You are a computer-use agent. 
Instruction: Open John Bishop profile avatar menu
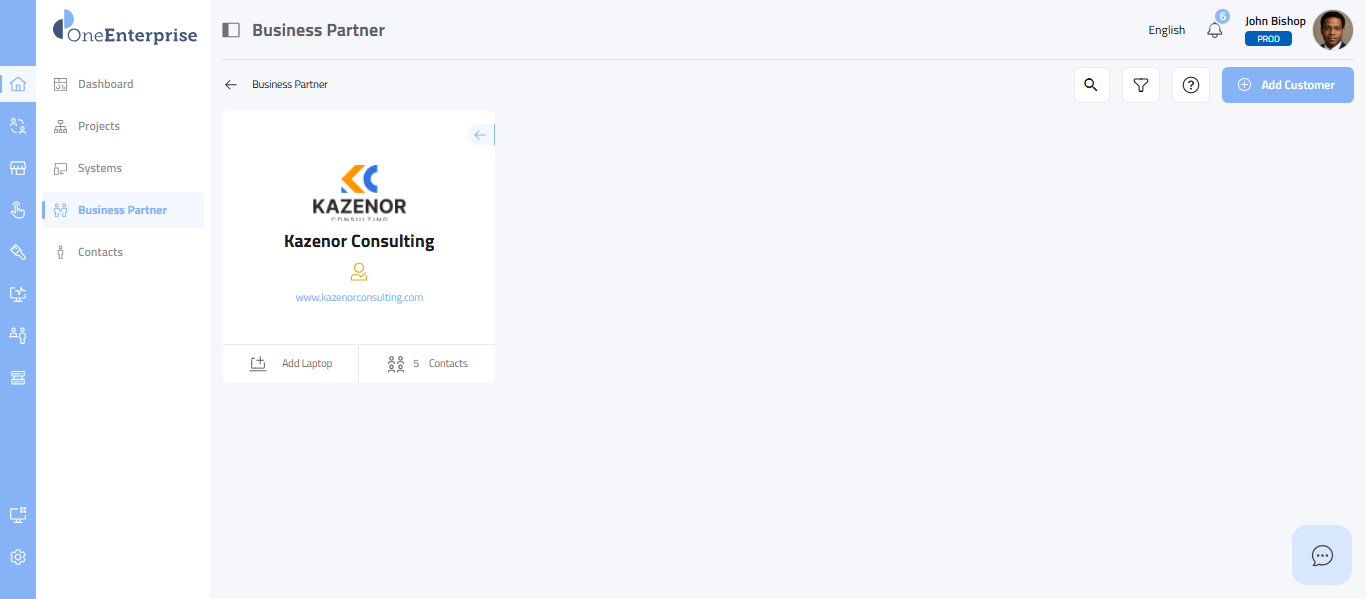point(1332,30)
